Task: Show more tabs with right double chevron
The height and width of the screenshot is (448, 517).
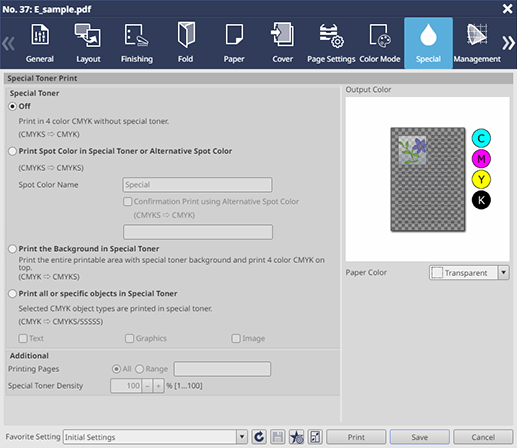Action: pyautogui.click(x=508, y=43)
